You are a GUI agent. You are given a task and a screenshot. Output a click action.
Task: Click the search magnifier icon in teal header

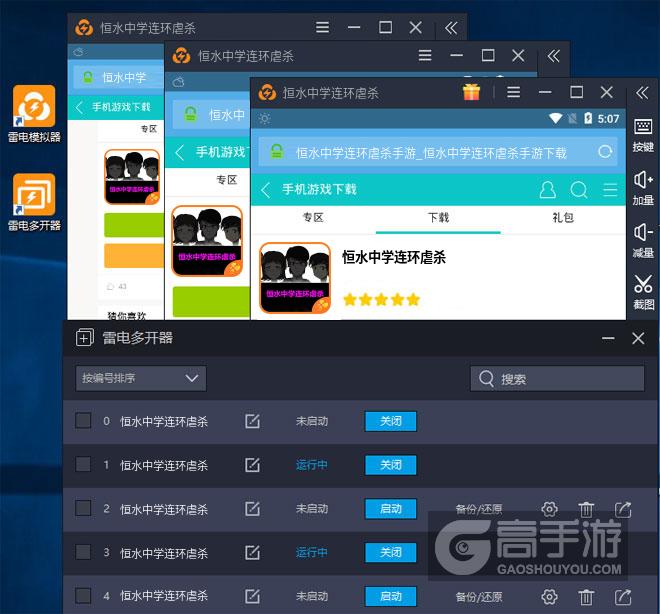click(x=579, y=190)
